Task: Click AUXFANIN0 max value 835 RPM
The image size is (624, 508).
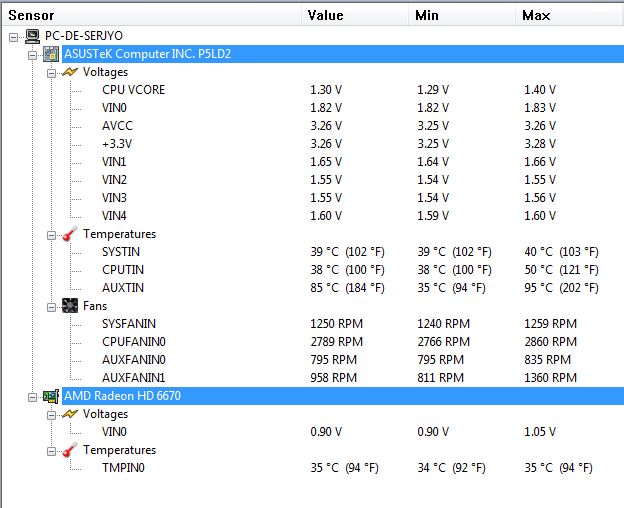Action: 548,360
